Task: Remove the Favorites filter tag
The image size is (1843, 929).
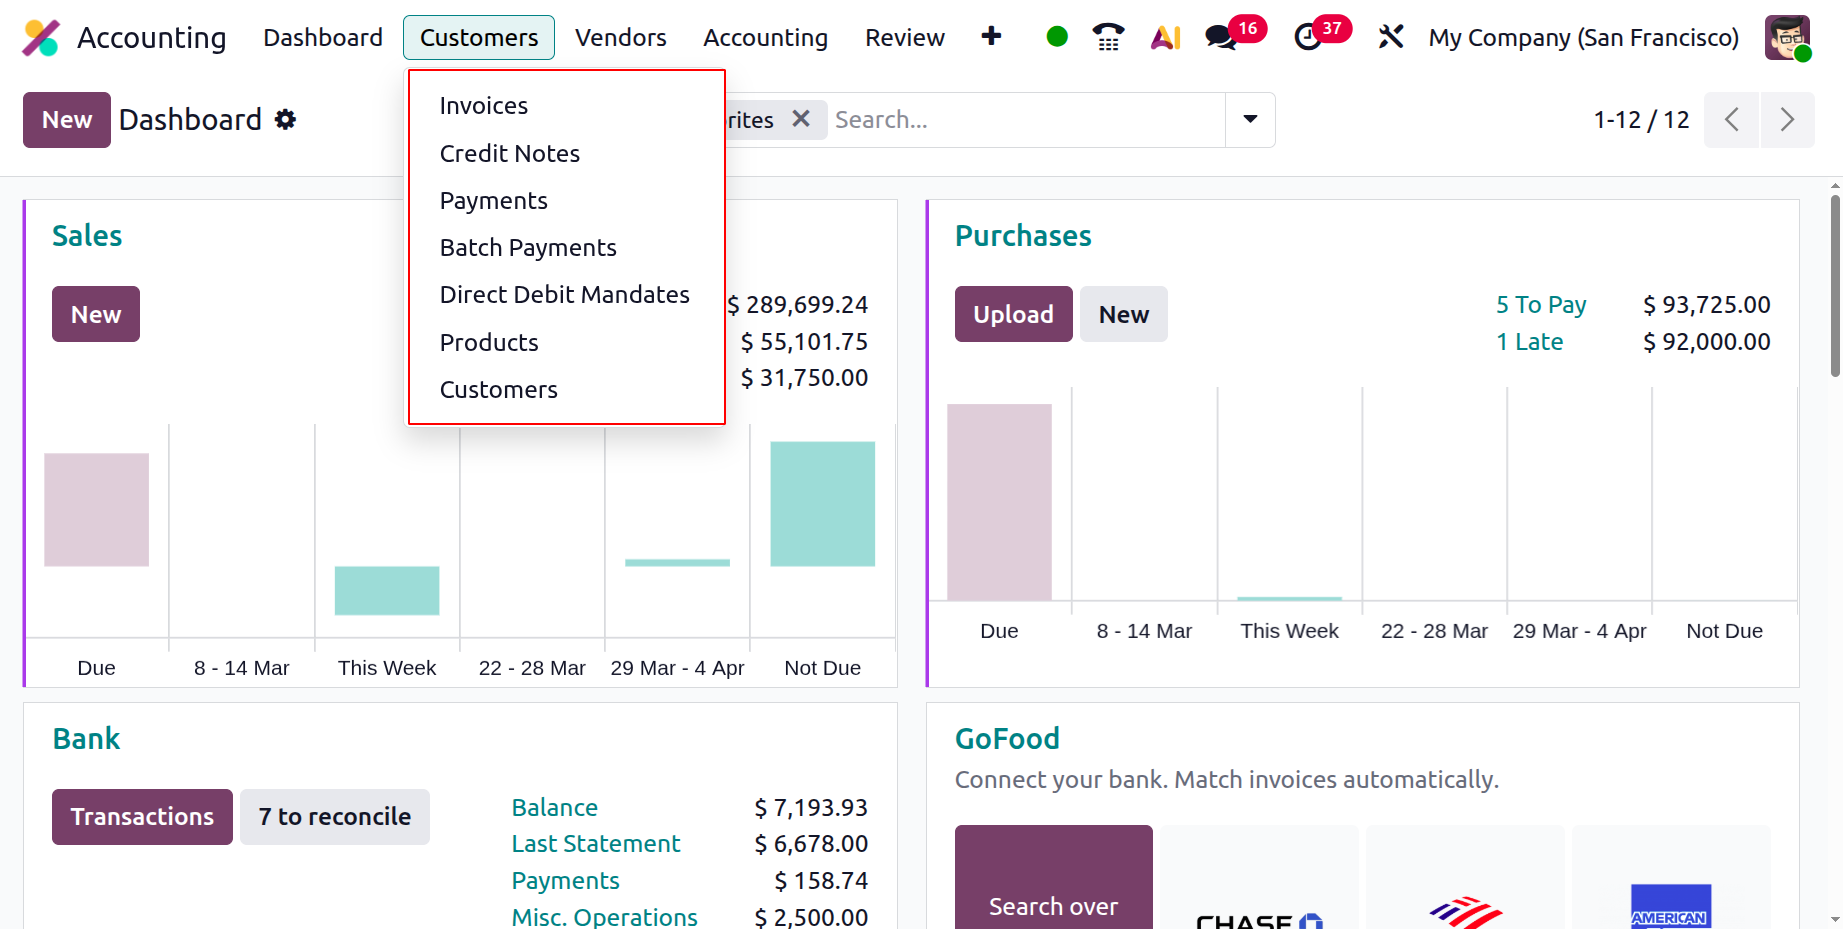Action: (x=801, y=119)
